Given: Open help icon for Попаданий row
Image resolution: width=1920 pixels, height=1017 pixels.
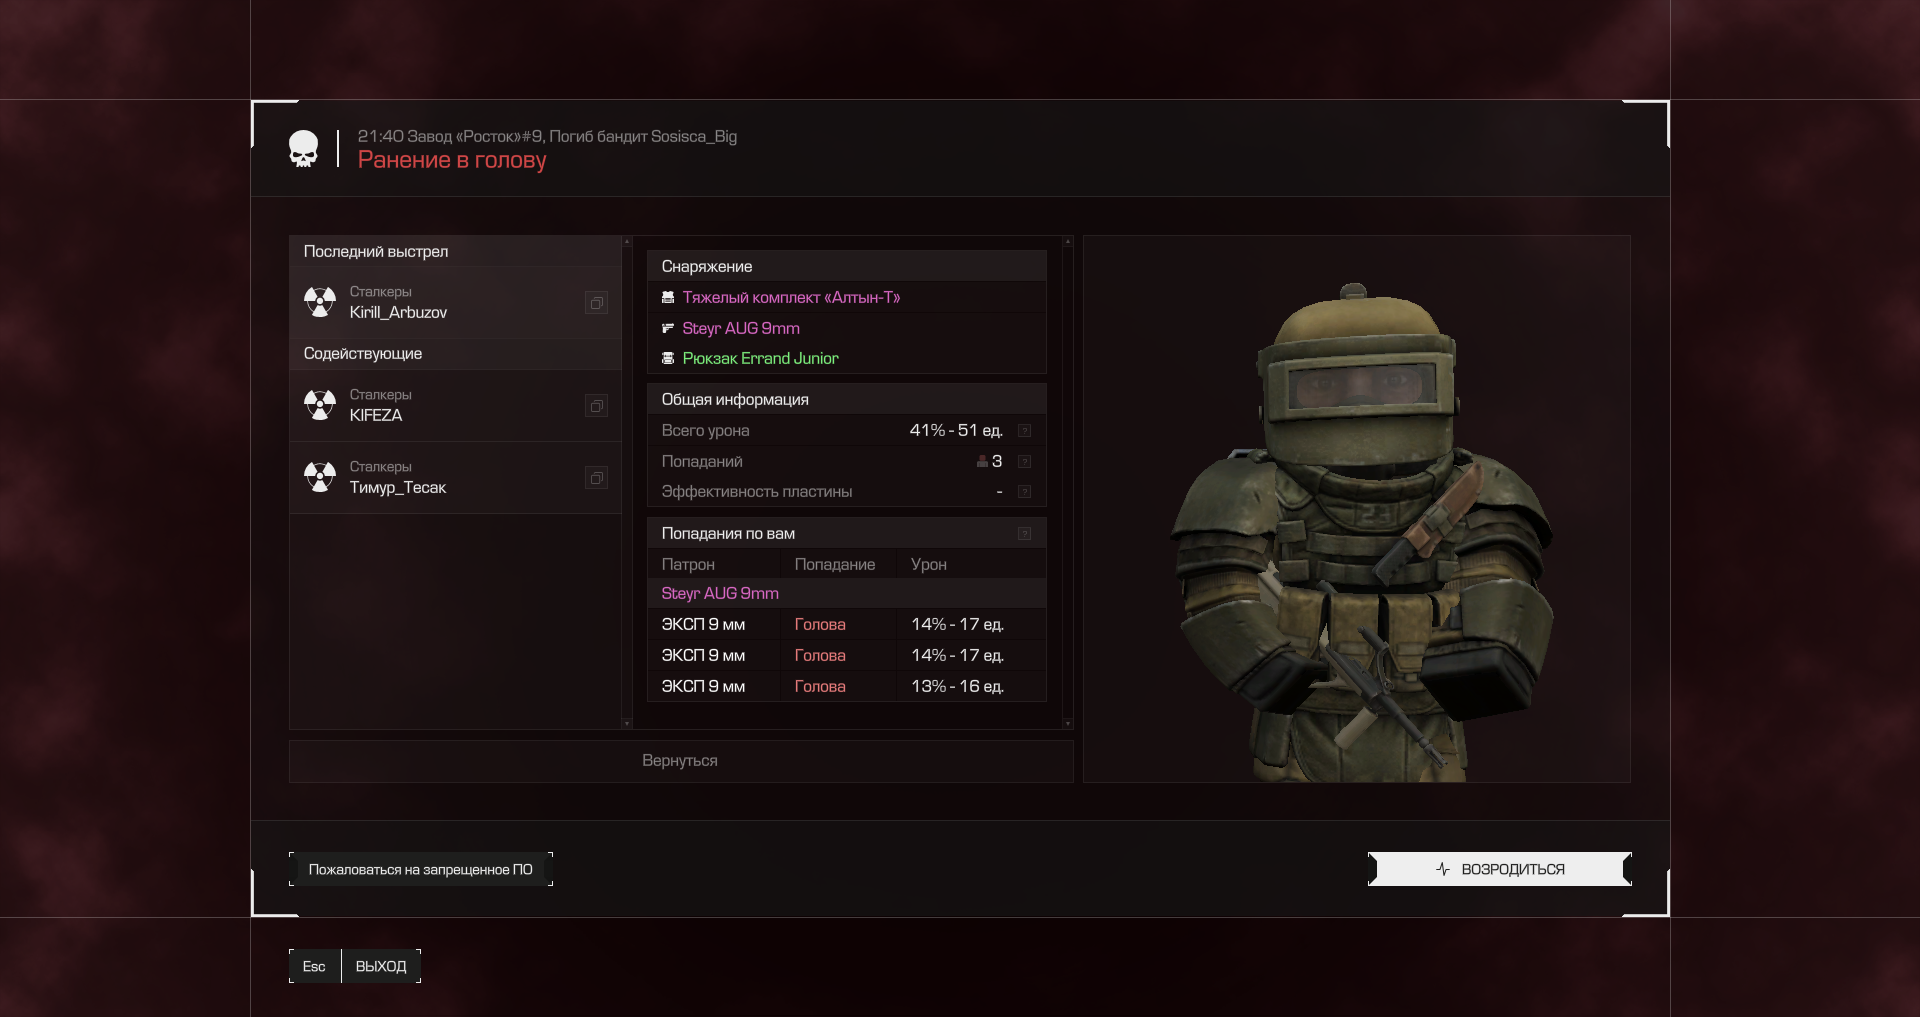Looking at the screenshot, I should coord(1024,462).
